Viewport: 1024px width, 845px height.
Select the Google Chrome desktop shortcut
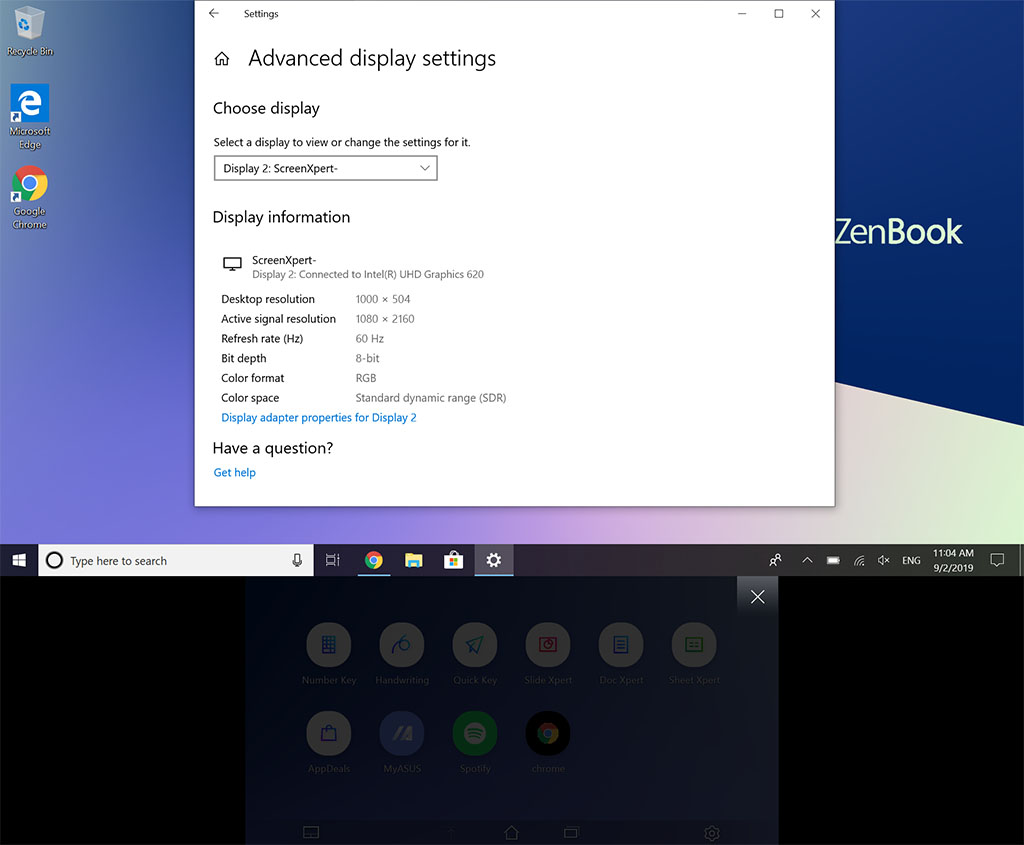pos(29,198)
